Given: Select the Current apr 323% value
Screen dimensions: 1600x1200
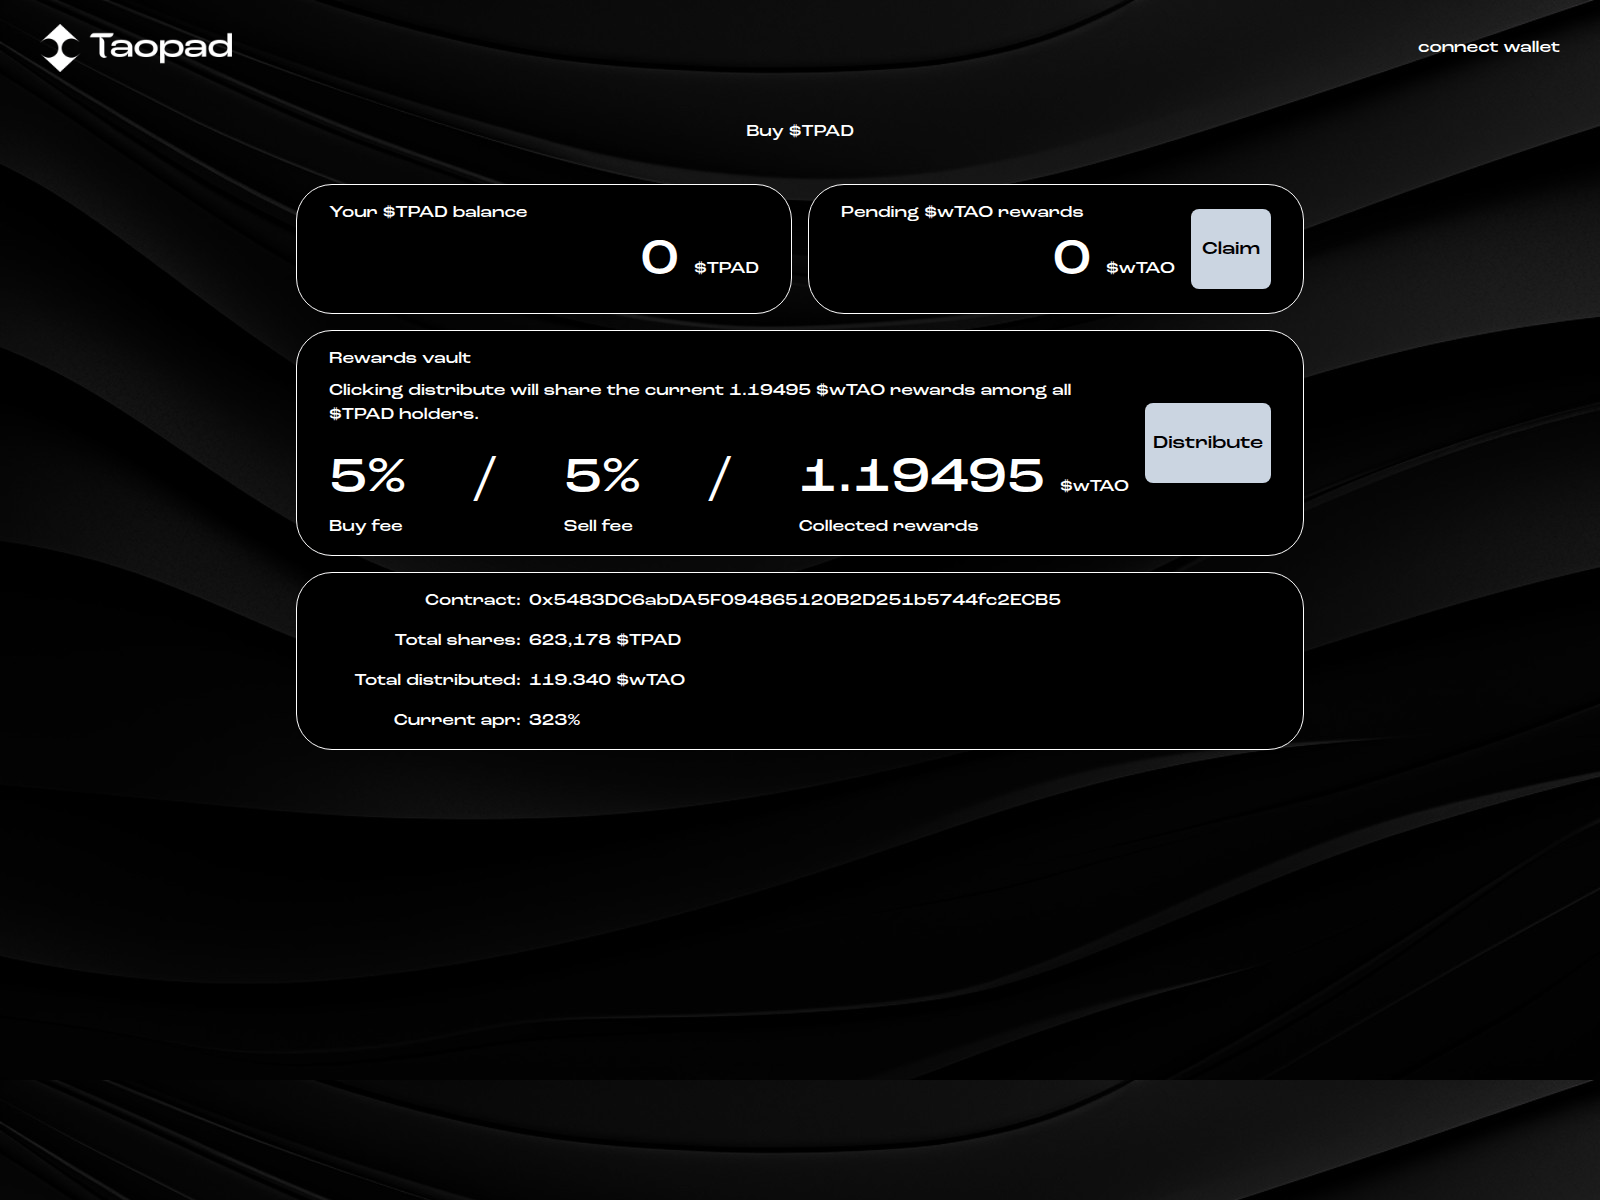Looking at the screenshot, I should [x=556, y=719].
